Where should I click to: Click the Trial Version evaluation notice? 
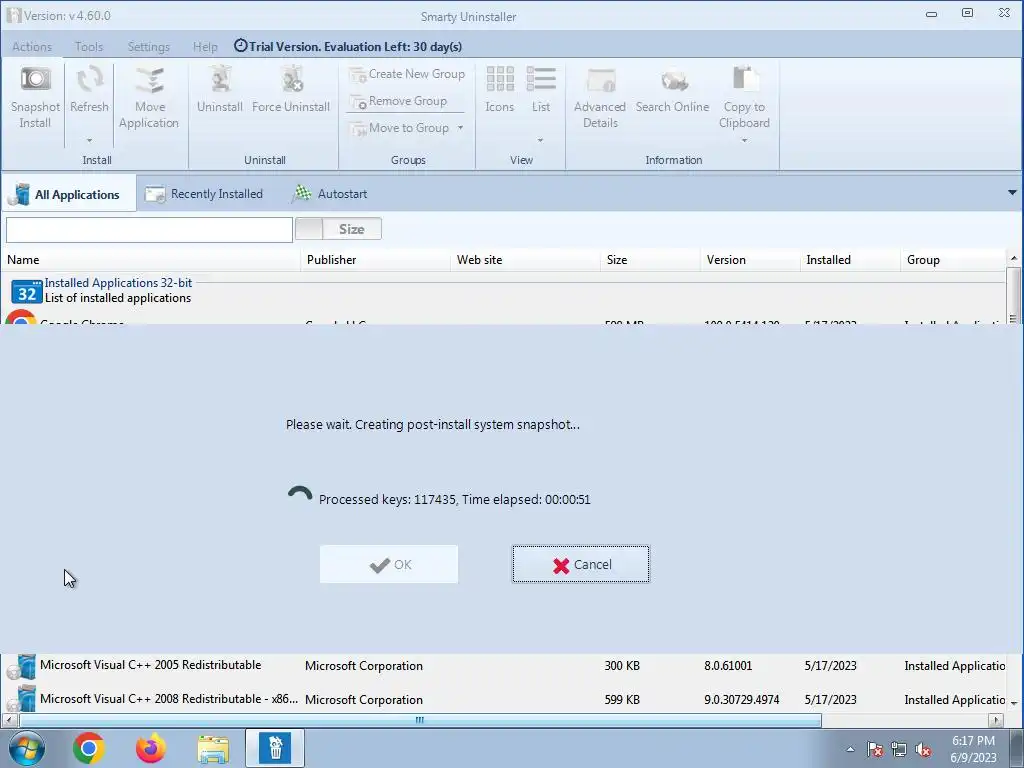pos(348,46)
